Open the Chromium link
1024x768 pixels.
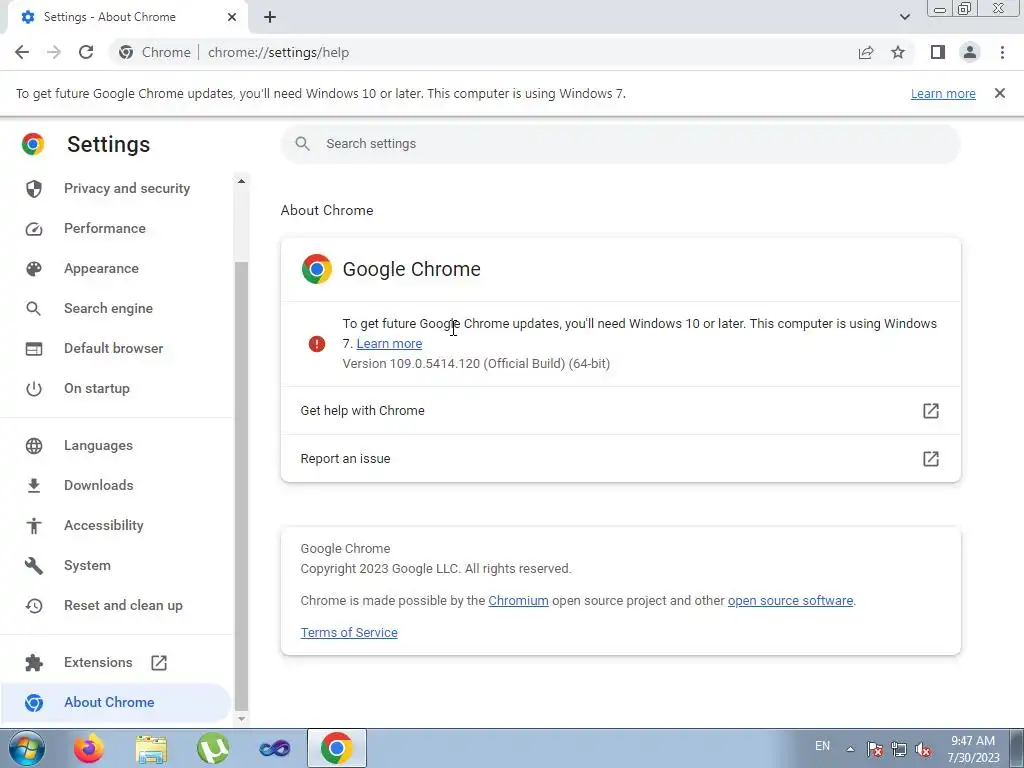519,601
